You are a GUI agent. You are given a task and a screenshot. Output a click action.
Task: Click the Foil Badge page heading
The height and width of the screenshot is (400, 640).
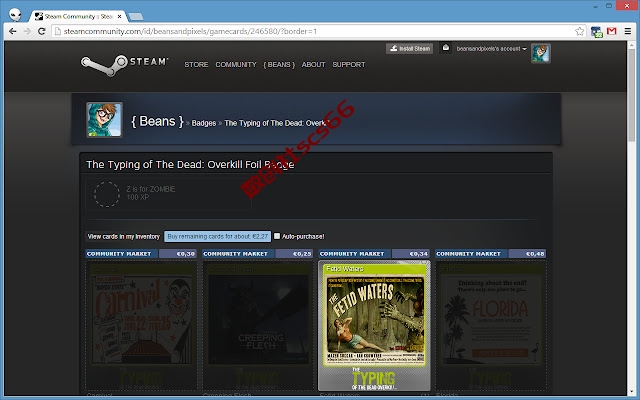190,164
